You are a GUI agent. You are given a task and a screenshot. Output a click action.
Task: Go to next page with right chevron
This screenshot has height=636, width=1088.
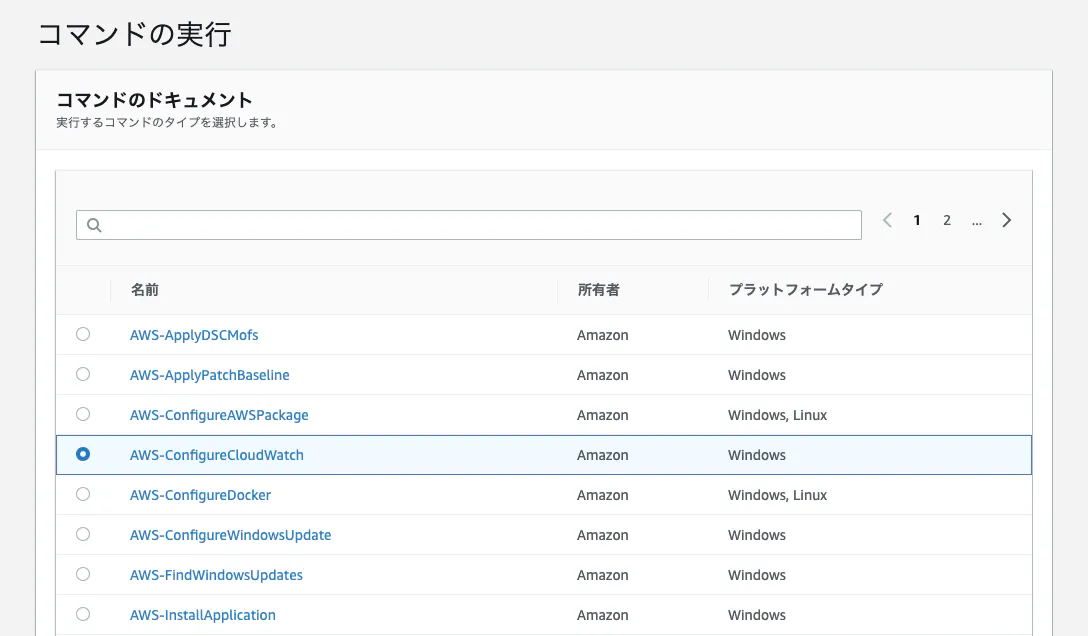click(x=1007, y=220)
